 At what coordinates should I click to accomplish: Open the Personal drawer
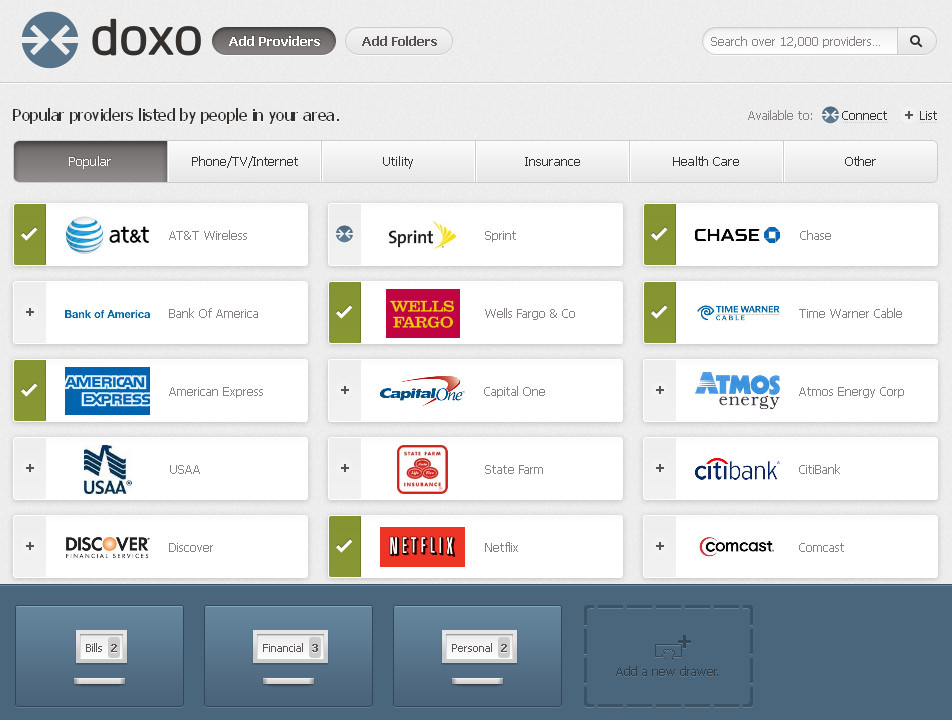477,656
